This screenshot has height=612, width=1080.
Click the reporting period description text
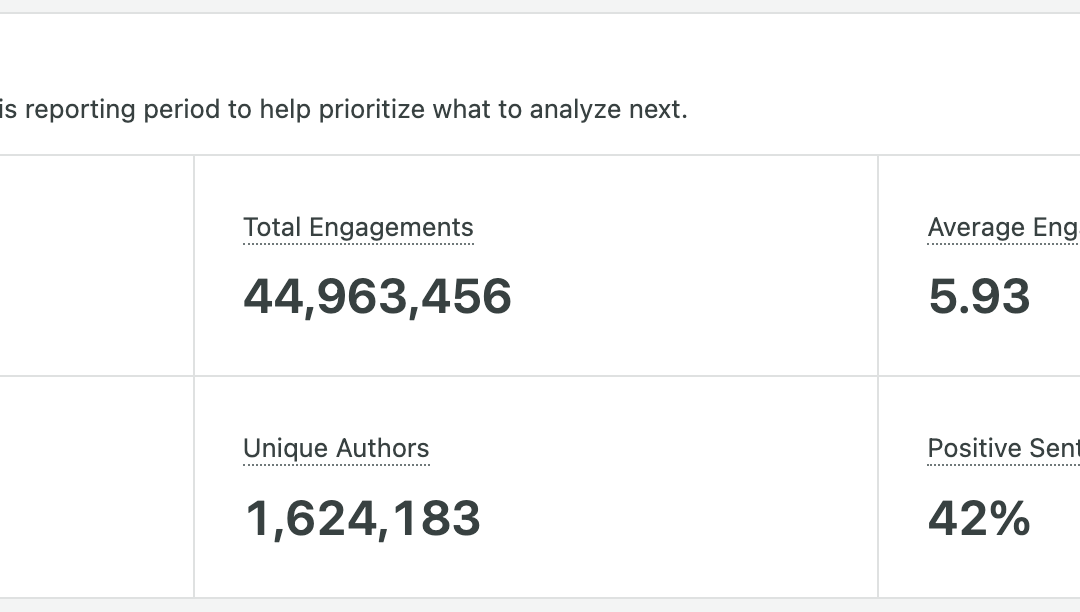344,109
